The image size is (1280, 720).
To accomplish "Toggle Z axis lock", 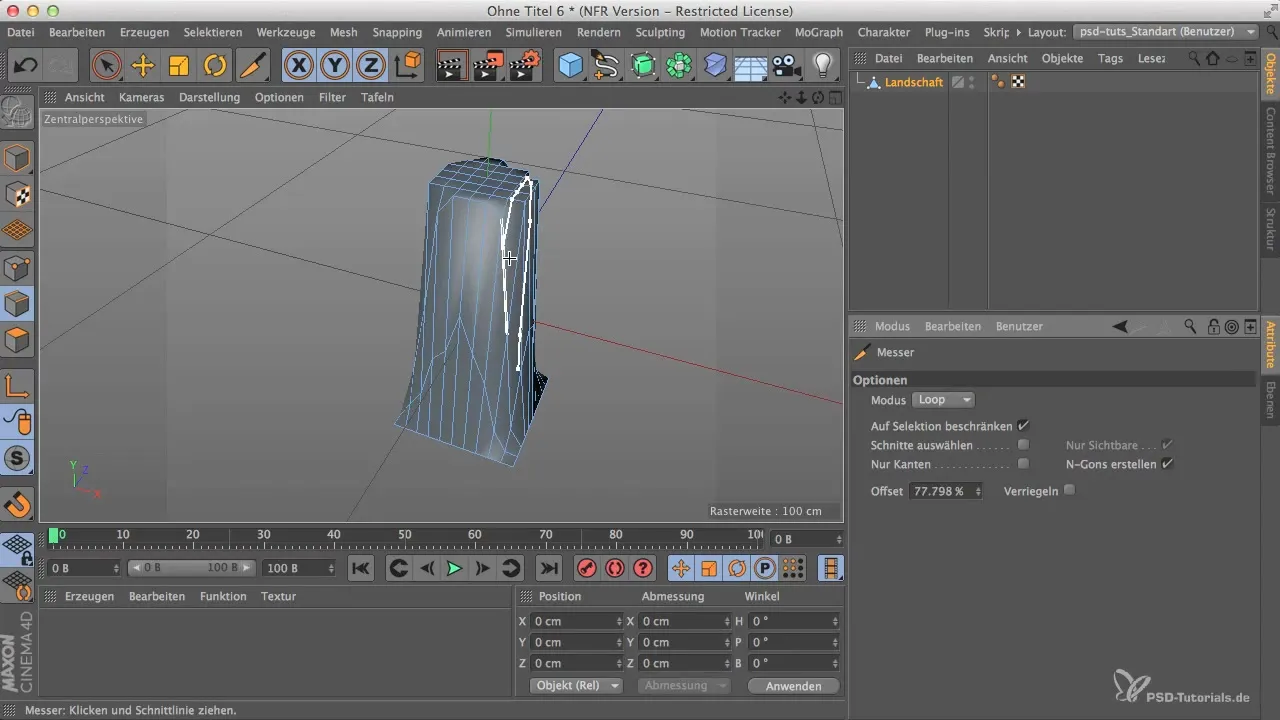I will pos(371,66).
